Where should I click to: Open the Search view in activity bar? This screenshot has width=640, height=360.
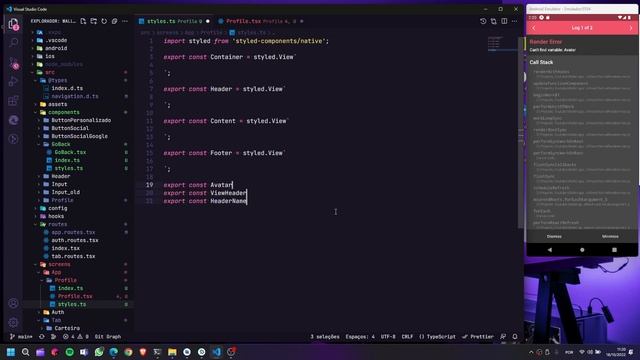[13, 42]
